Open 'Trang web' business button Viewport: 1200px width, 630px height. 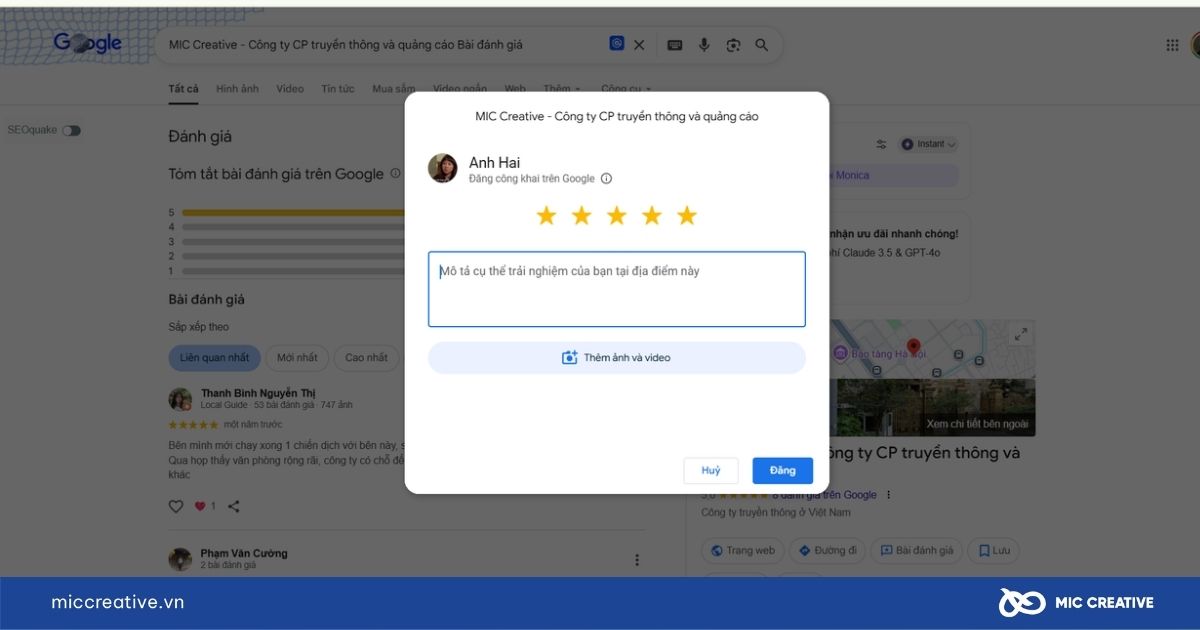tap(742, 550)
